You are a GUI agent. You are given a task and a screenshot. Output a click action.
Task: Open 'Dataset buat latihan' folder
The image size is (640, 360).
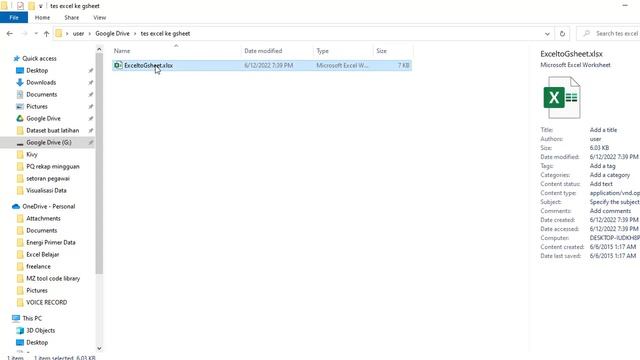(53, 131)
